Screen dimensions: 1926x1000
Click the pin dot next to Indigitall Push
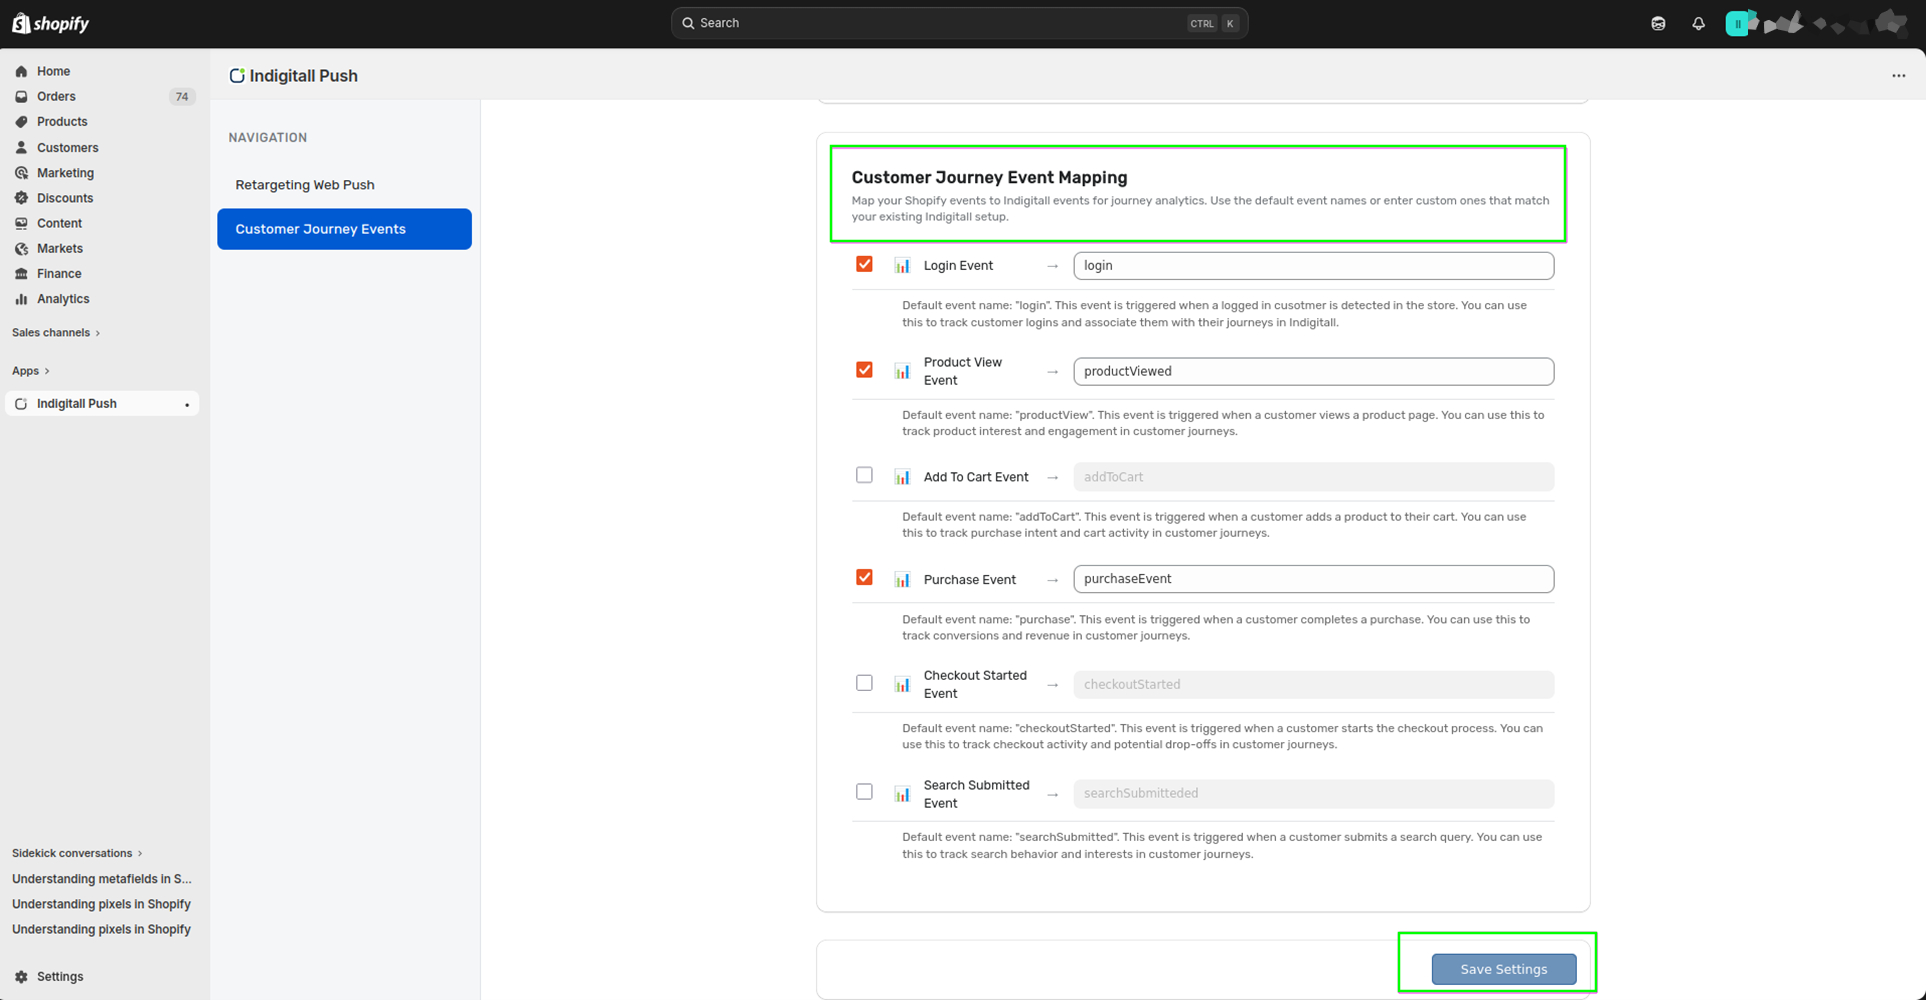[x=187, y=405]
